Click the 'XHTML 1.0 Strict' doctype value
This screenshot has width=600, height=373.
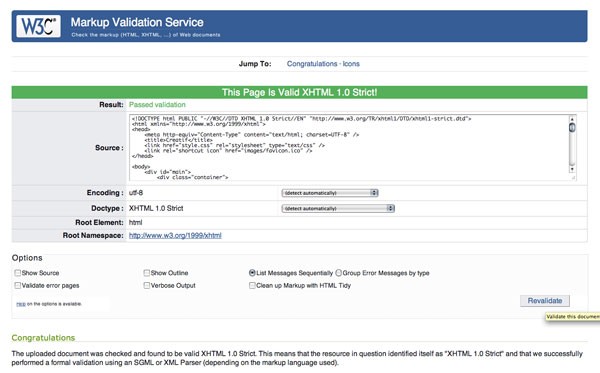pos(156,208)
